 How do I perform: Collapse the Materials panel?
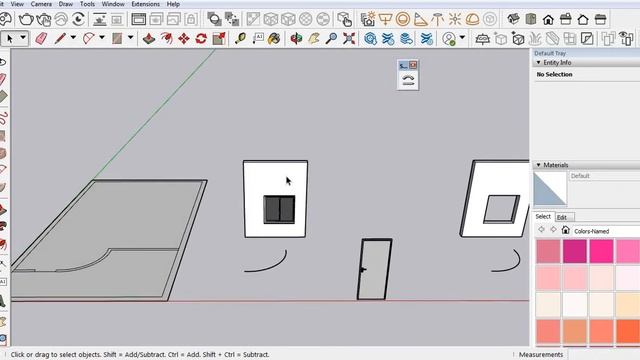[538, 165]
